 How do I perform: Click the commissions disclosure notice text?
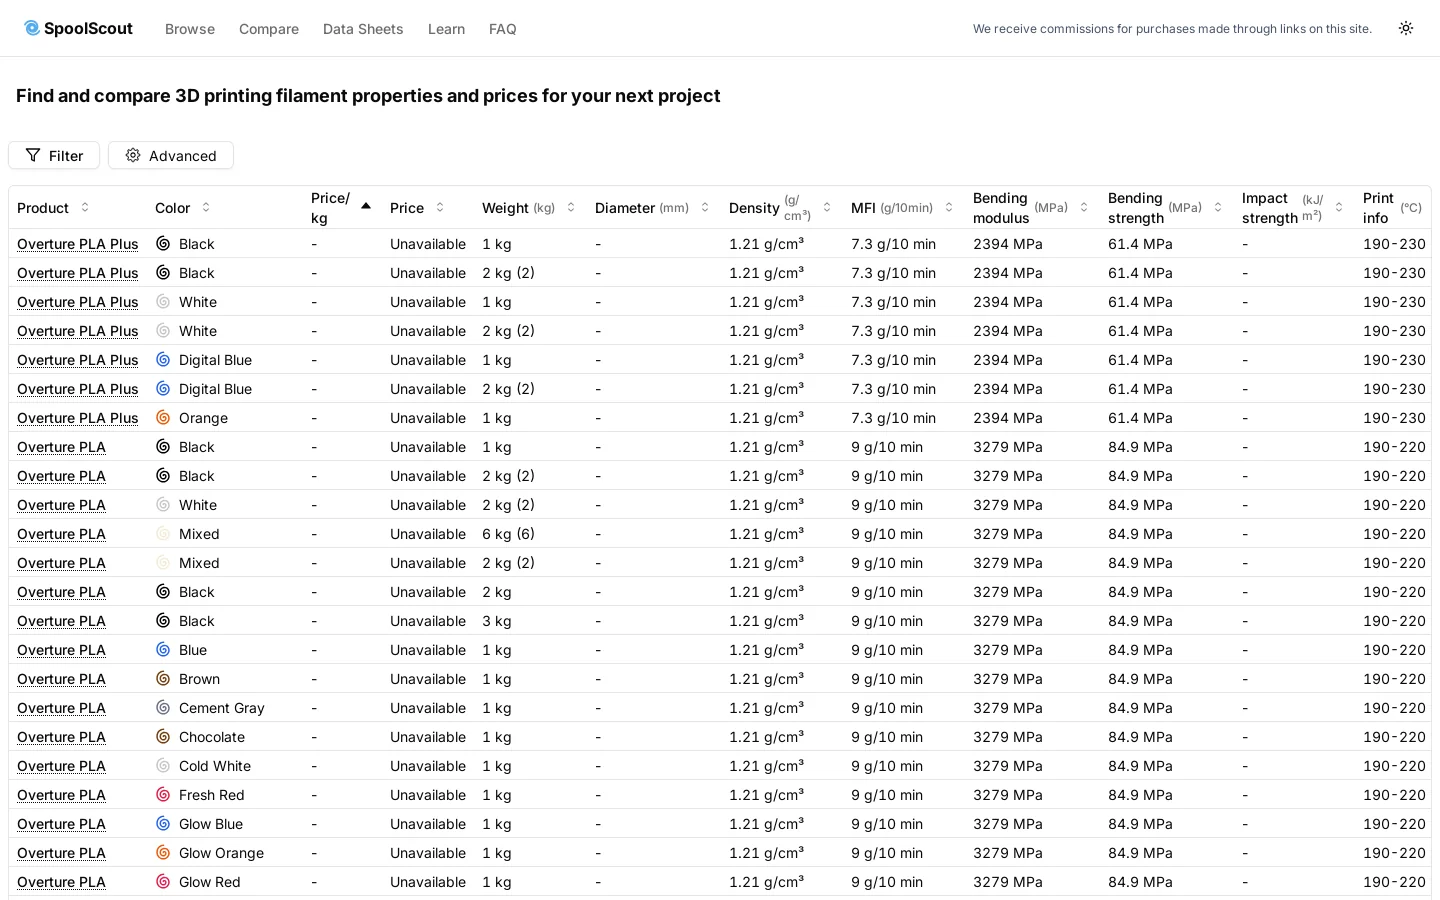click(x=1172, y=29)
